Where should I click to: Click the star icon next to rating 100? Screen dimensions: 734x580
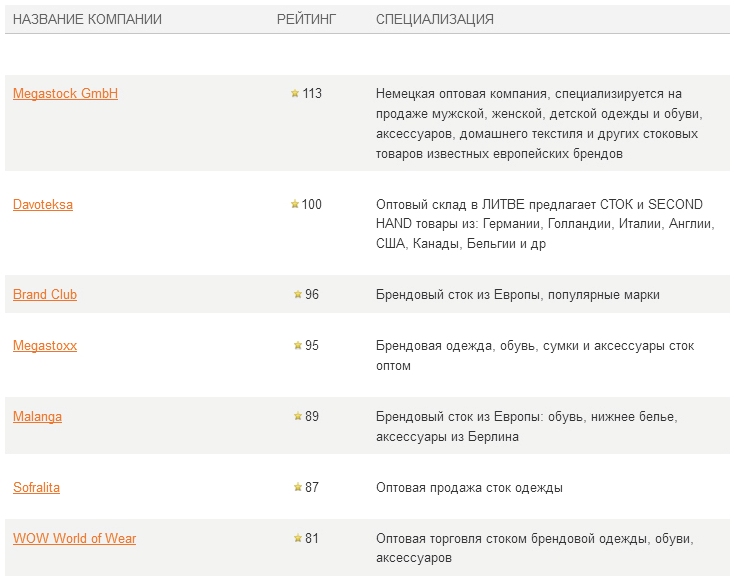295,204
